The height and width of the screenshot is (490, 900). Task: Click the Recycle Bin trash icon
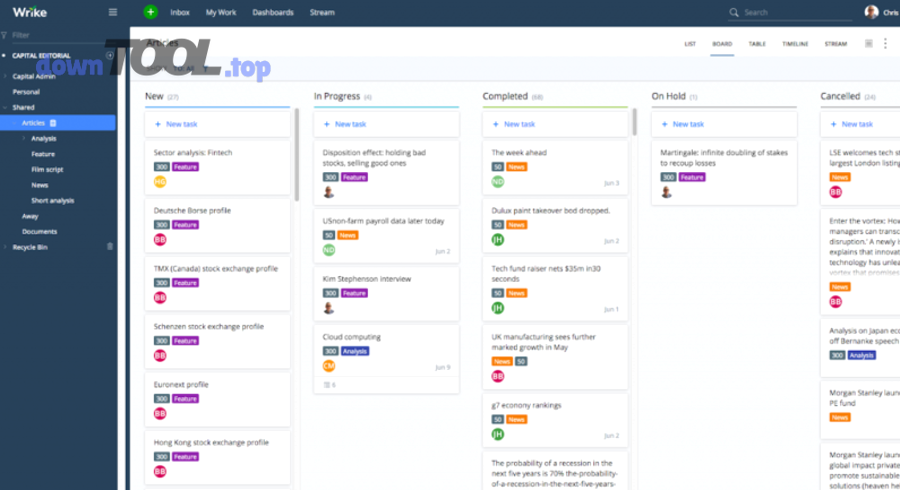110,246
